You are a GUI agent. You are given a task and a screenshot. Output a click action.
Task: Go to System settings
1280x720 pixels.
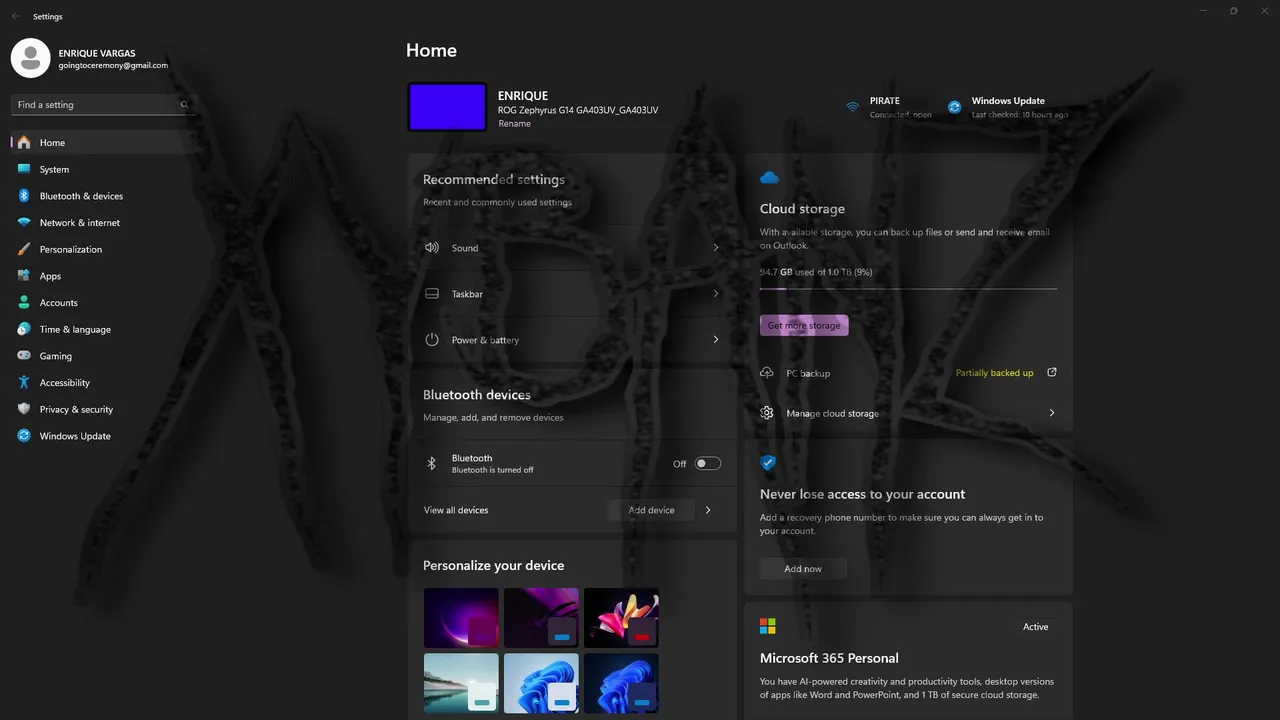coord(103,169)
